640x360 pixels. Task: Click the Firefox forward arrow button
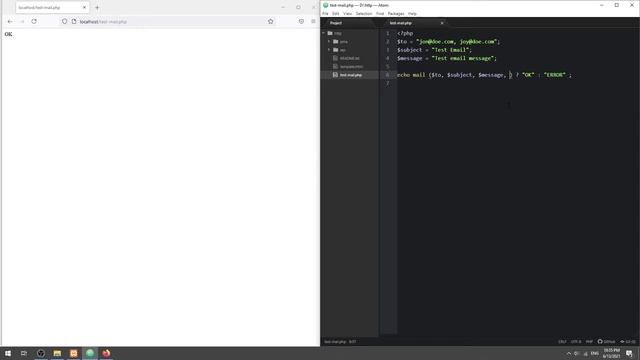[22, 21]
